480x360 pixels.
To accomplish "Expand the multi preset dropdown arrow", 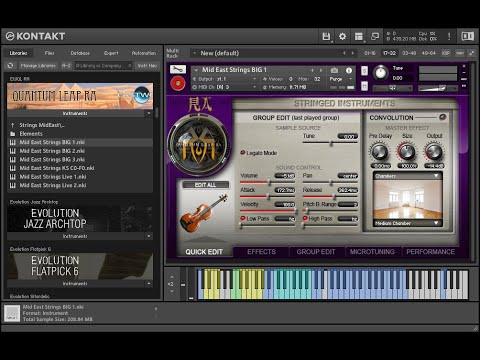I will pyautogui.click(x=195, y=53).
